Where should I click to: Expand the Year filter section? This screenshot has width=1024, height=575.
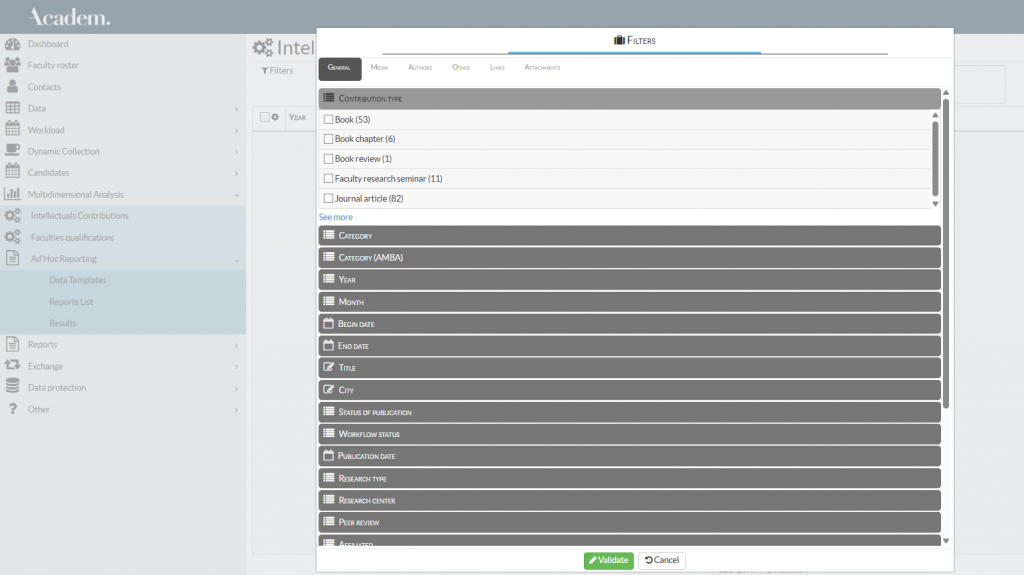click(x=629, y=280)
